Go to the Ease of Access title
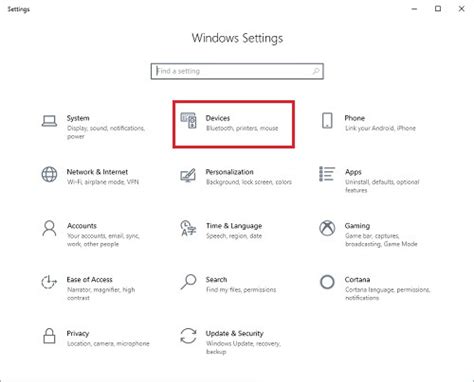 point(90,280)
